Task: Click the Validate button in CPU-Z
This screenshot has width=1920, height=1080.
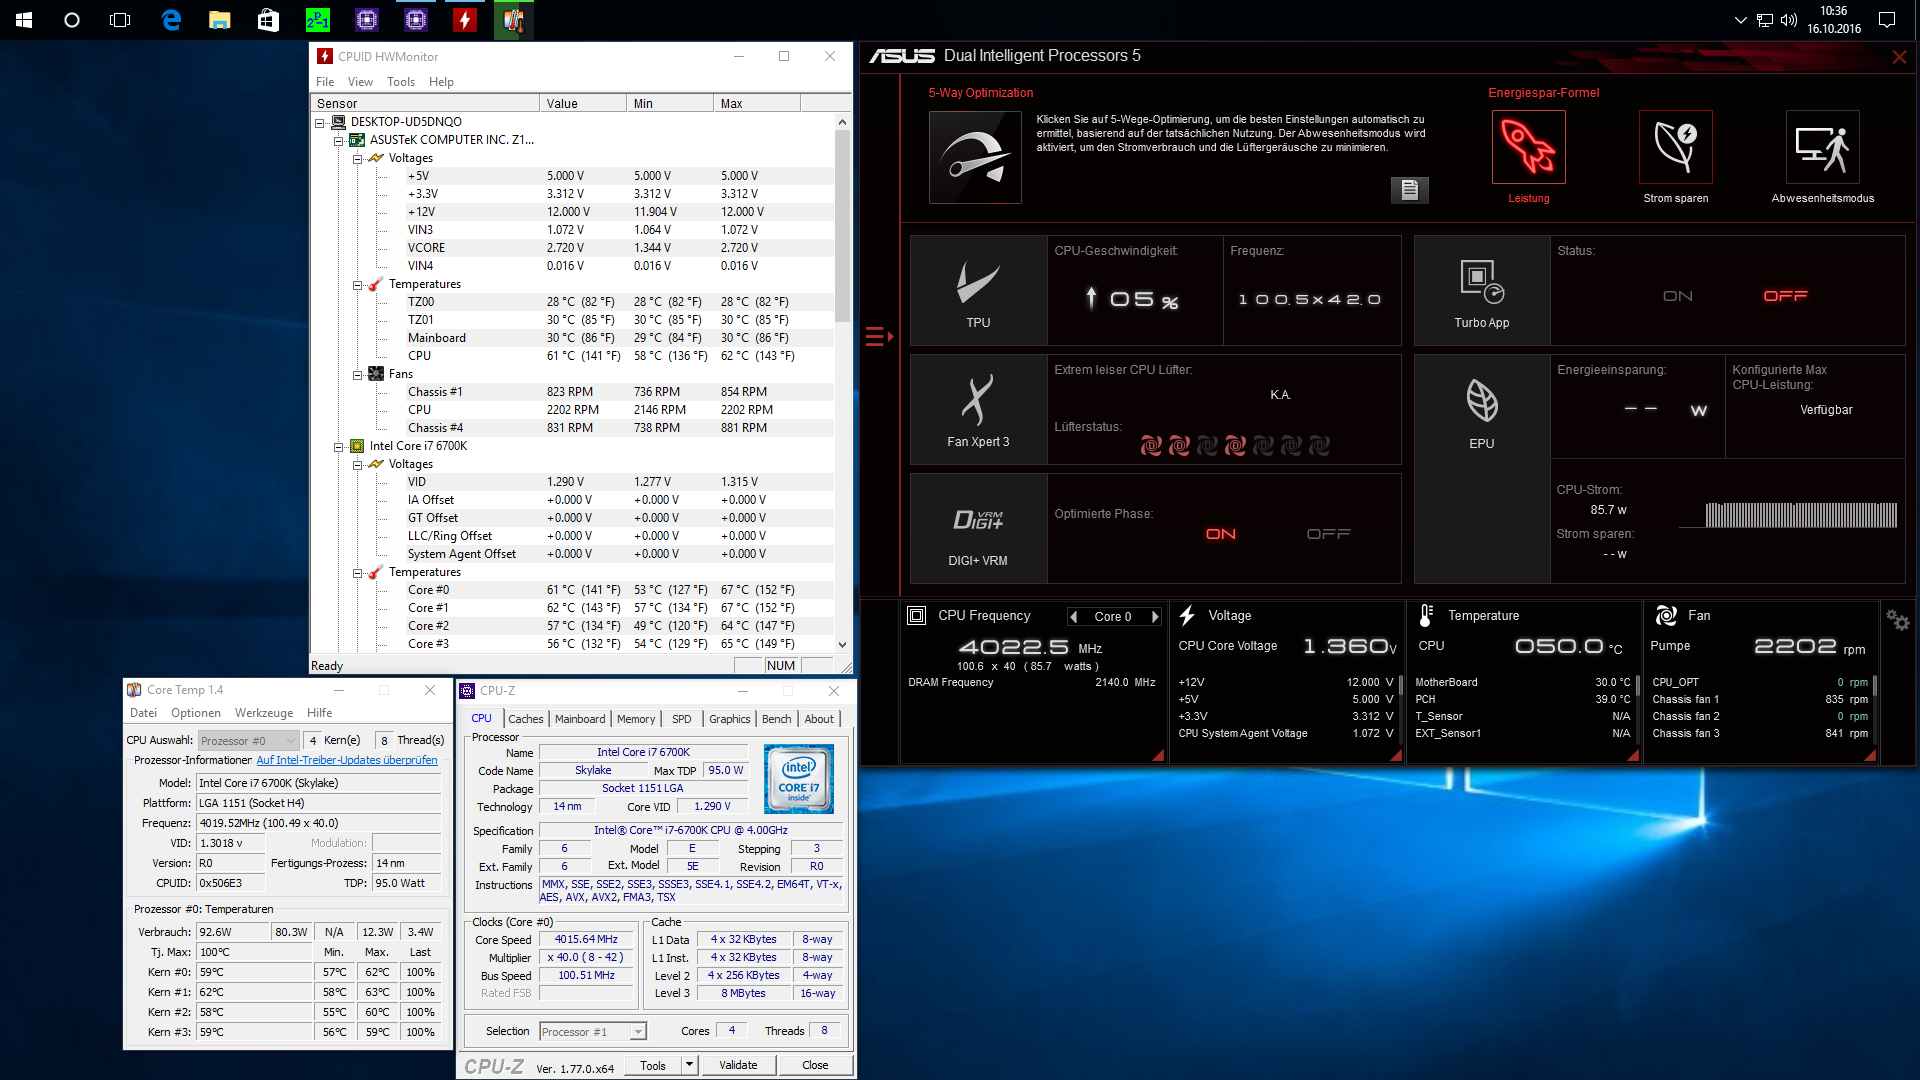Action: pyautogui.click(x=738, y=1065)
